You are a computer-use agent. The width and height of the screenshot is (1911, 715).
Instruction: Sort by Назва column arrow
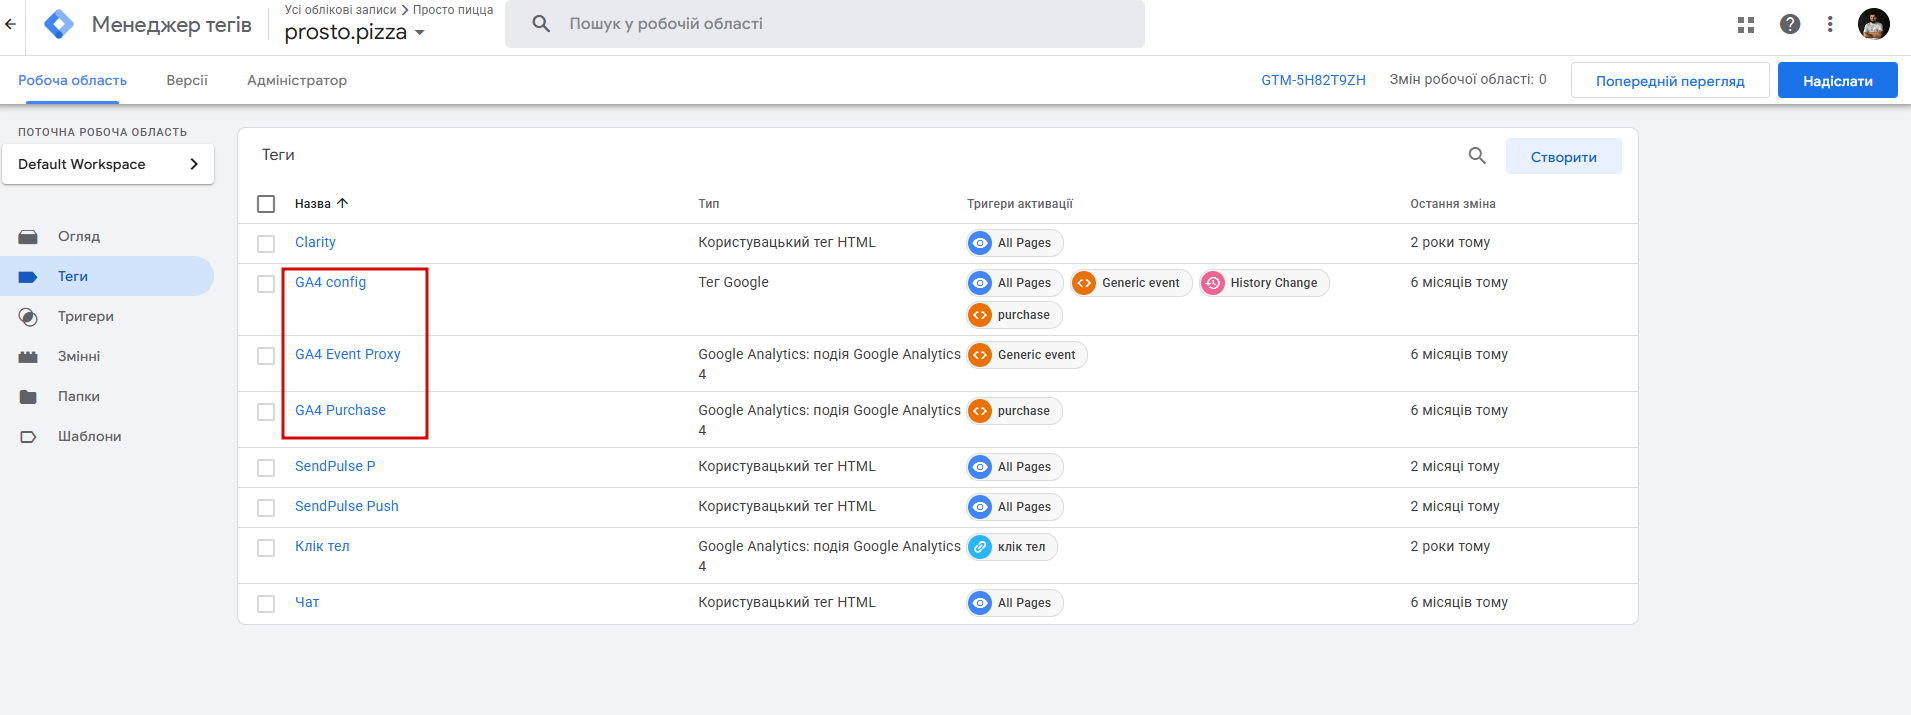coord(342,203)
